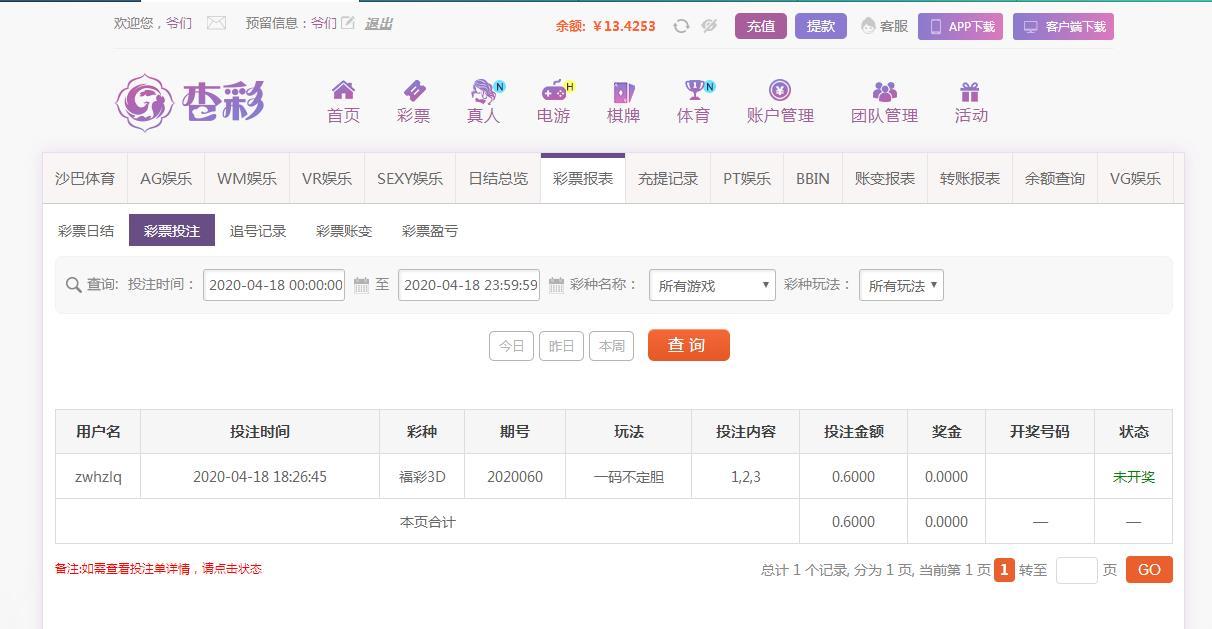
Task: Click username cell zwhzlq
Action: [x=98, y=477]
